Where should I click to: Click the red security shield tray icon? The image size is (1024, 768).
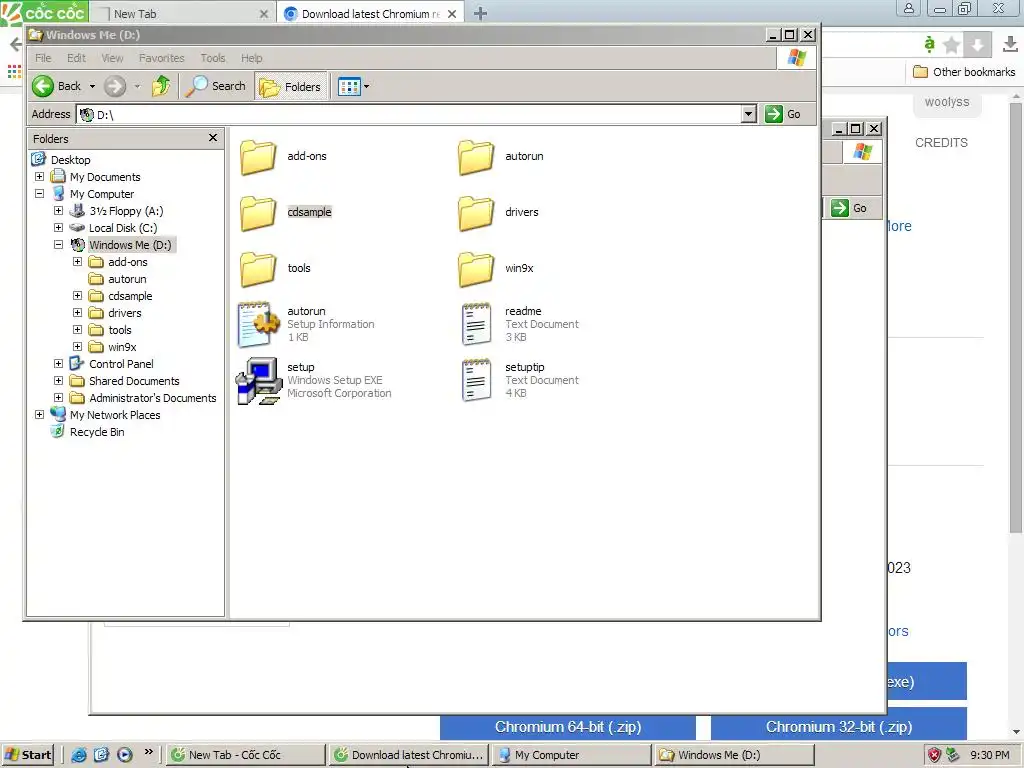935,755
